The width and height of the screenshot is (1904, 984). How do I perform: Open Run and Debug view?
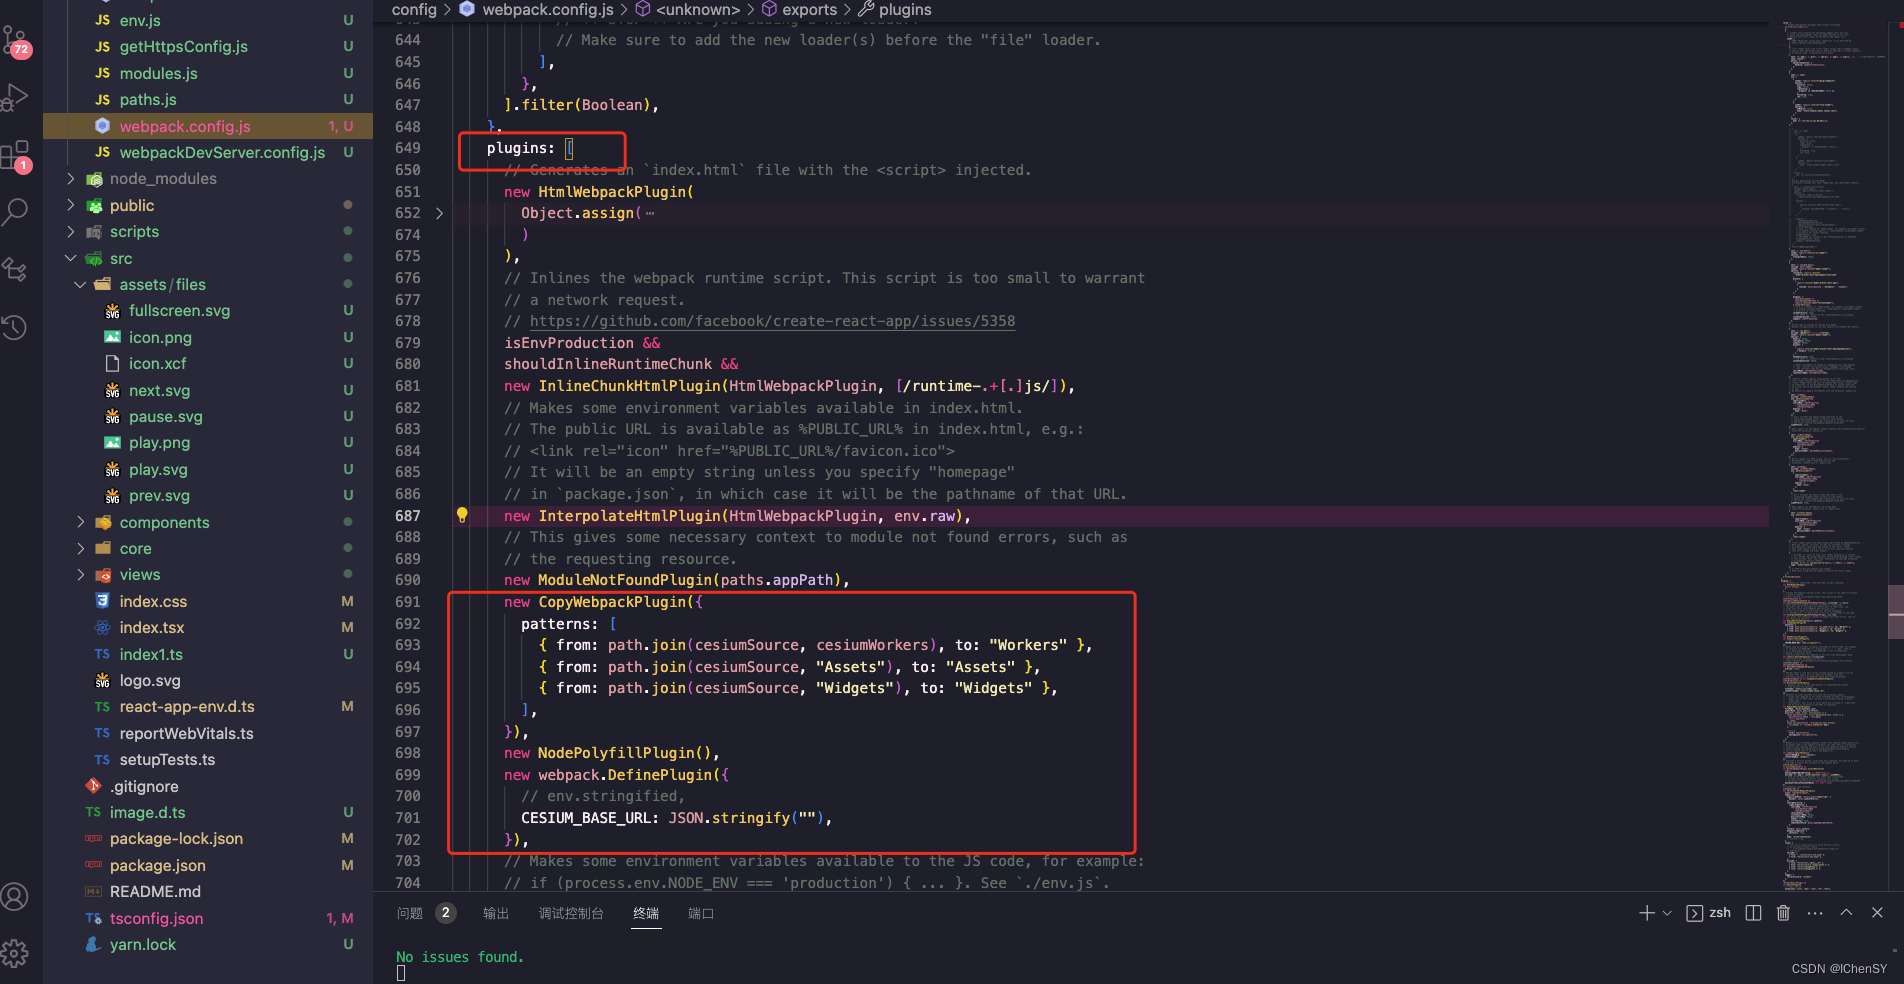pos(15,98)
